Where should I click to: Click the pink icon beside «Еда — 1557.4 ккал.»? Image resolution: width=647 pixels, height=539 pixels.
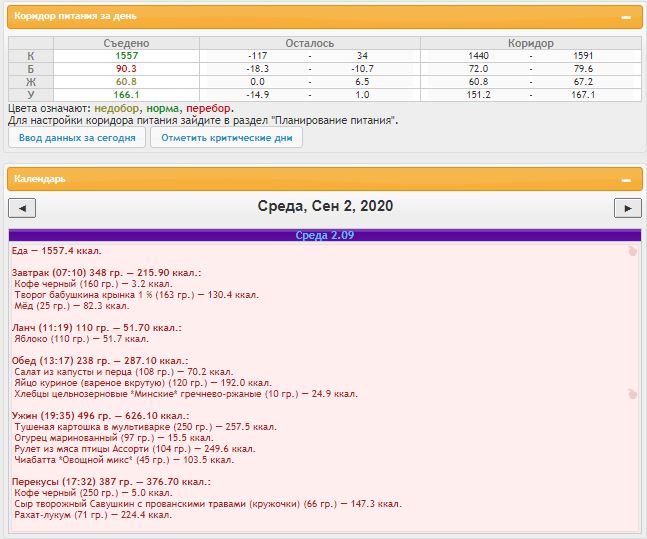click(x=632, y=251)
